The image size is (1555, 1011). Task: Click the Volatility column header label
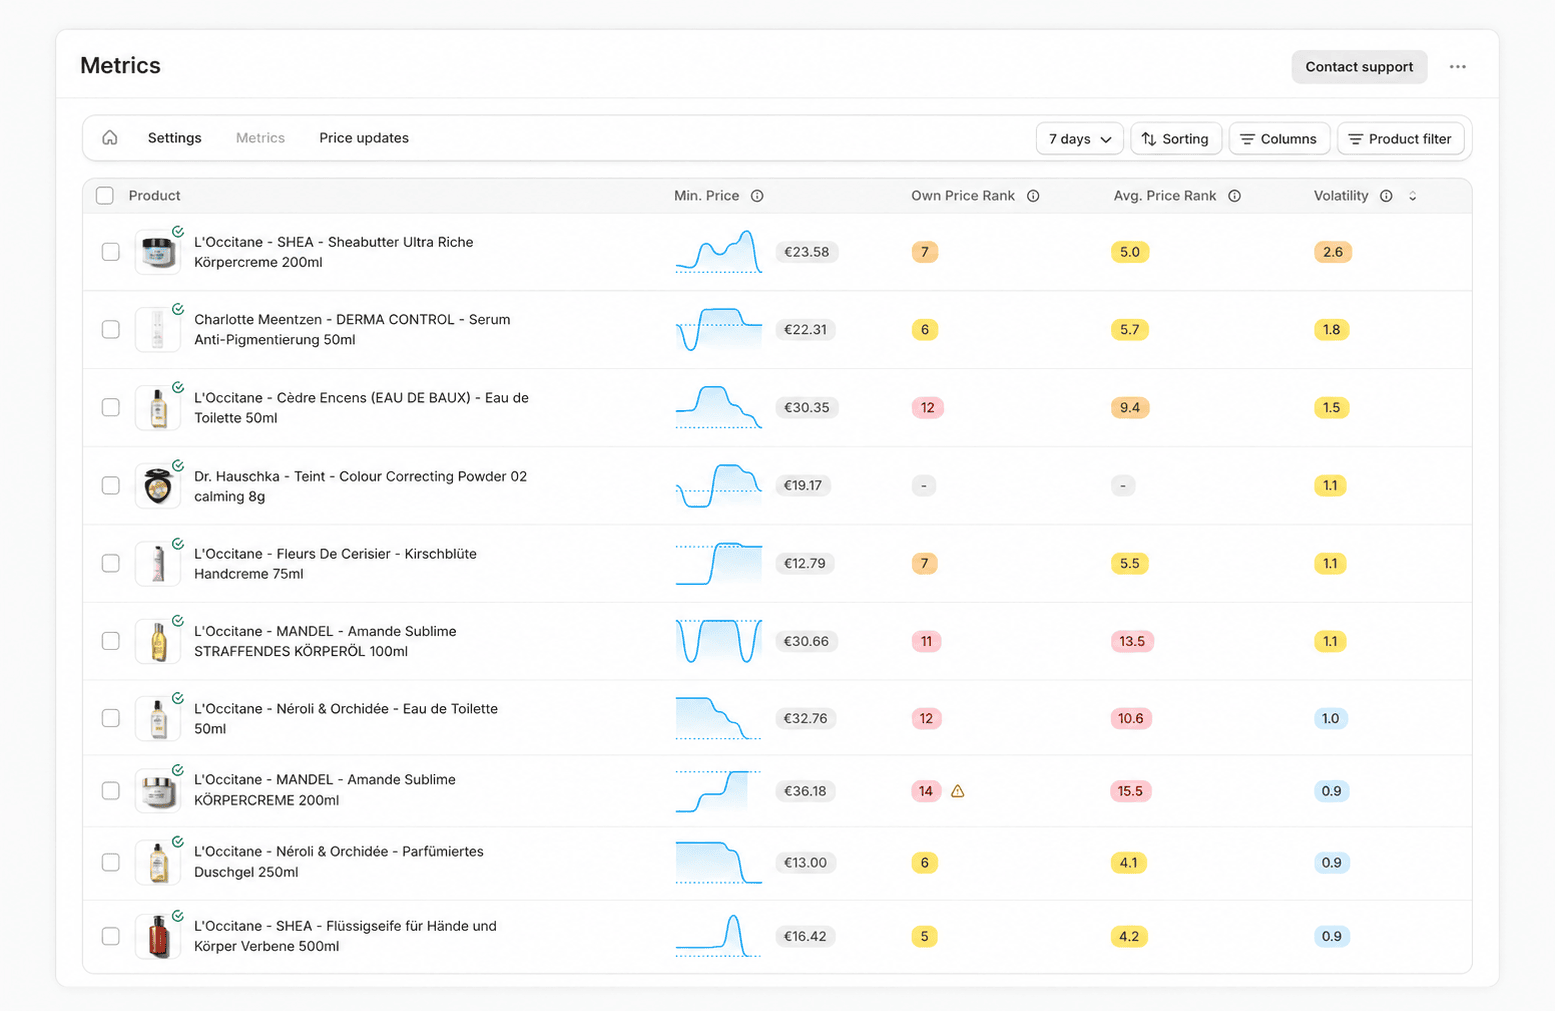[1341, 196]
